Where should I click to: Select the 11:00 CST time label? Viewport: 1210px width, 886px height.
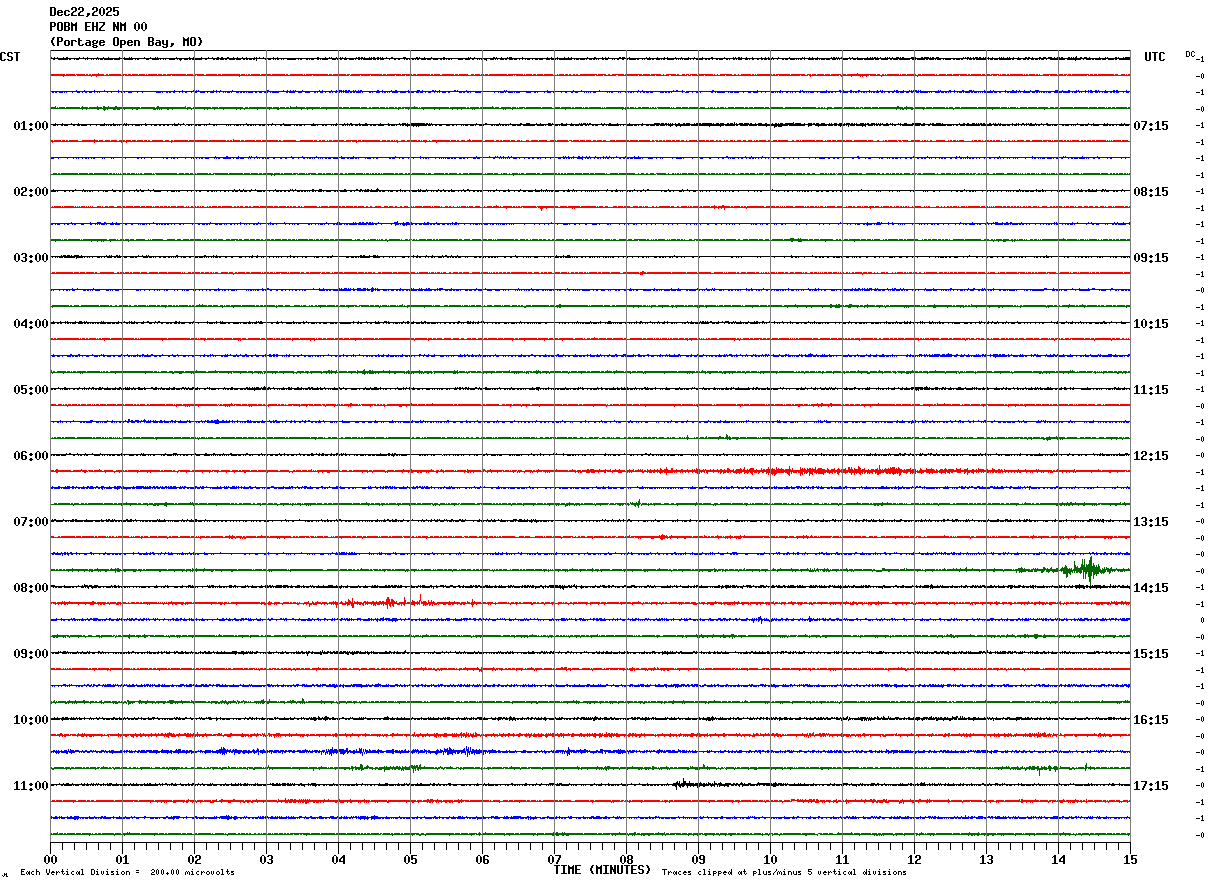[30, 786]
